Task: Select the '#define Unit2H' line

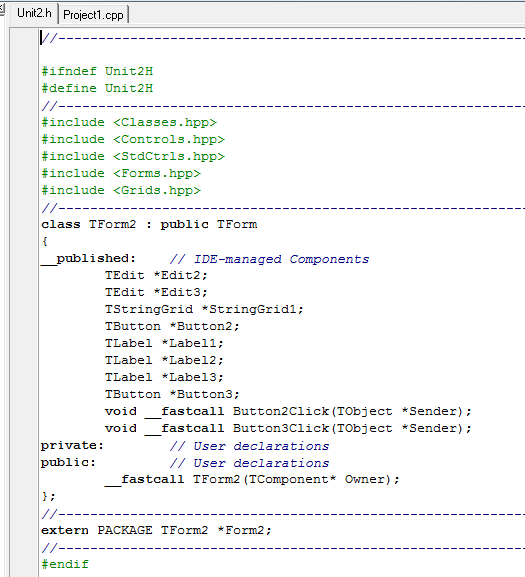Action: point(97,88)
